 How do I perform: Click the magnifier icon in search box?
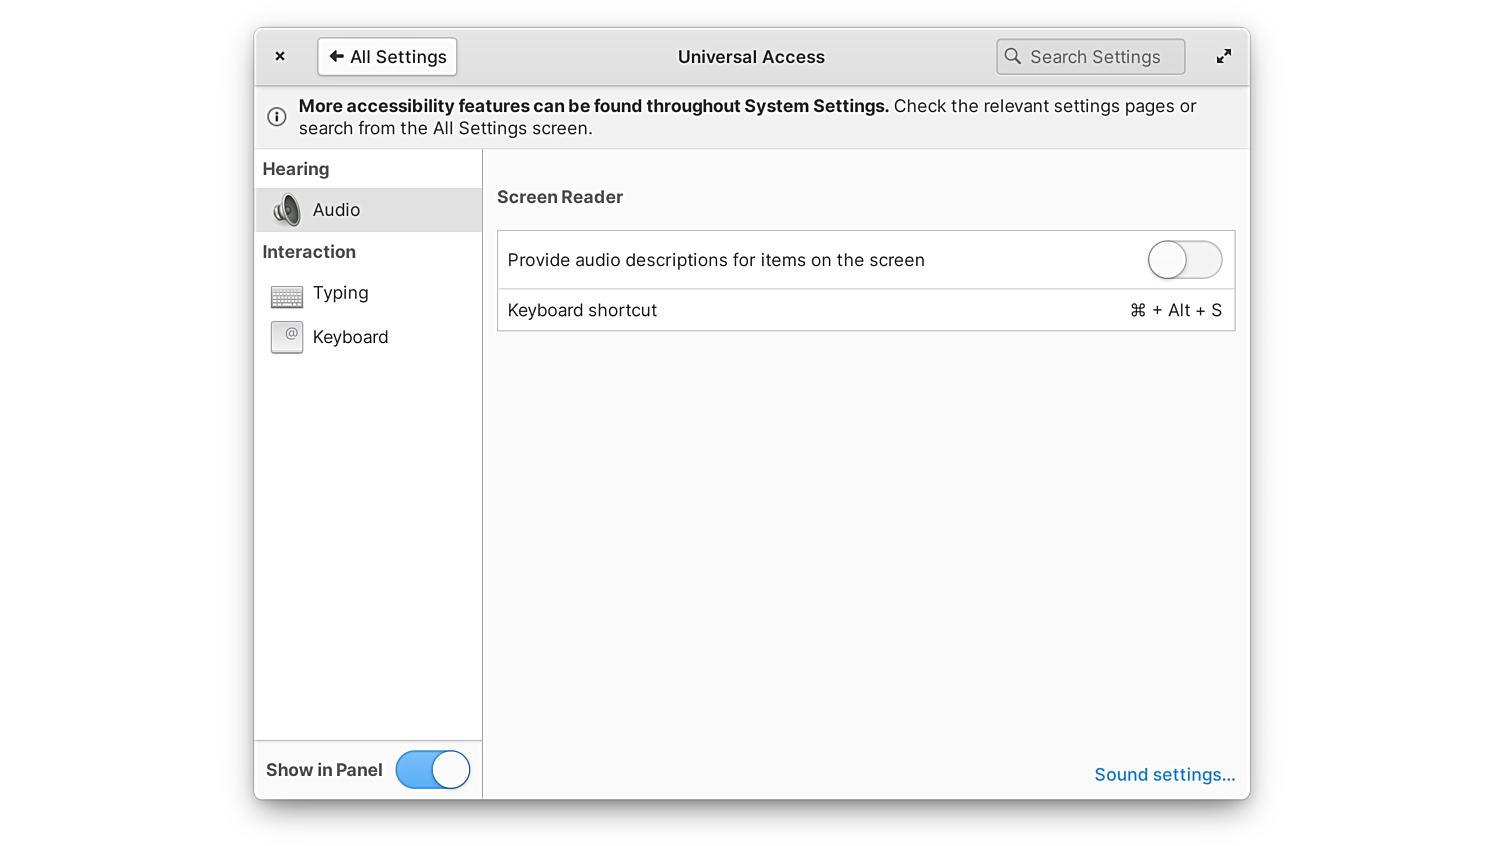pyautogui.click(x=1013, y=57)
